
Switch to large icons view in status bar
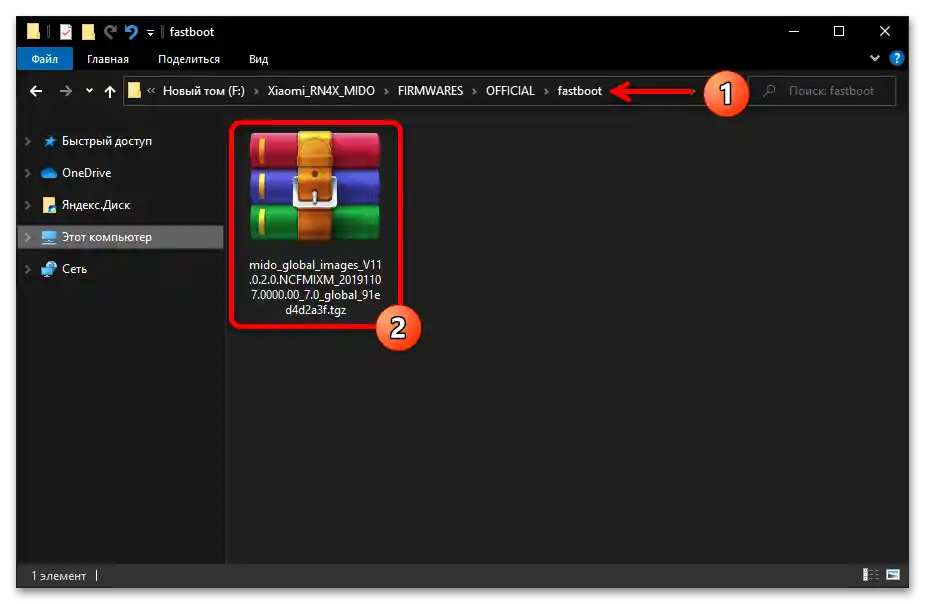(x=893, y=575)
